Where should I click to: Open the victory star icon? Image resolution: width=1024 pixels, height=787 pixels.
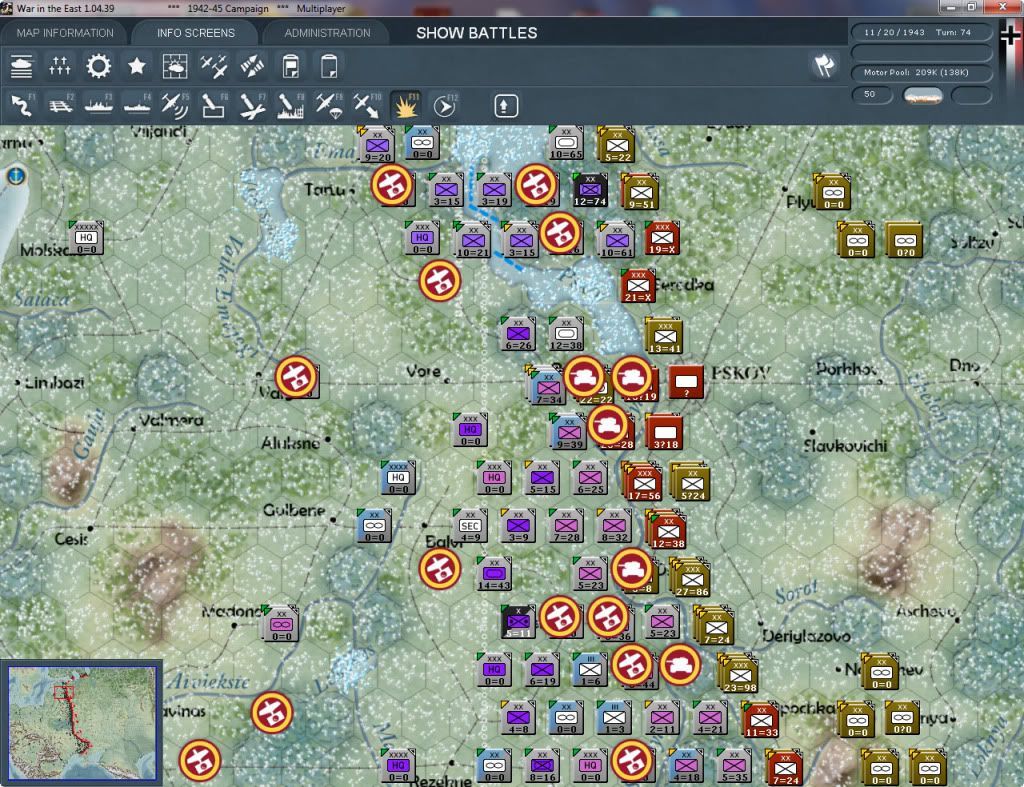136,66
